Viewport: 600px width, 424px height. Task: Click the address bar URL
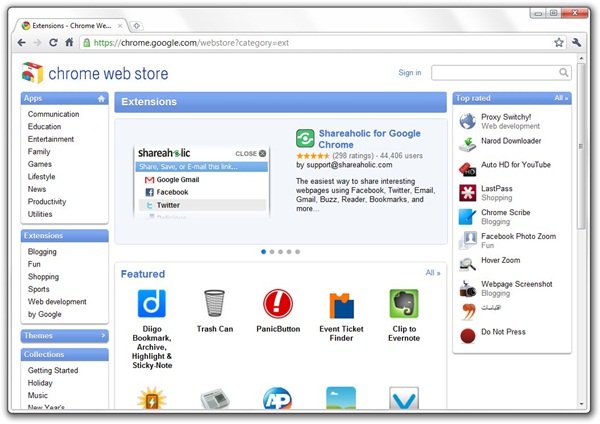point(191,42)
